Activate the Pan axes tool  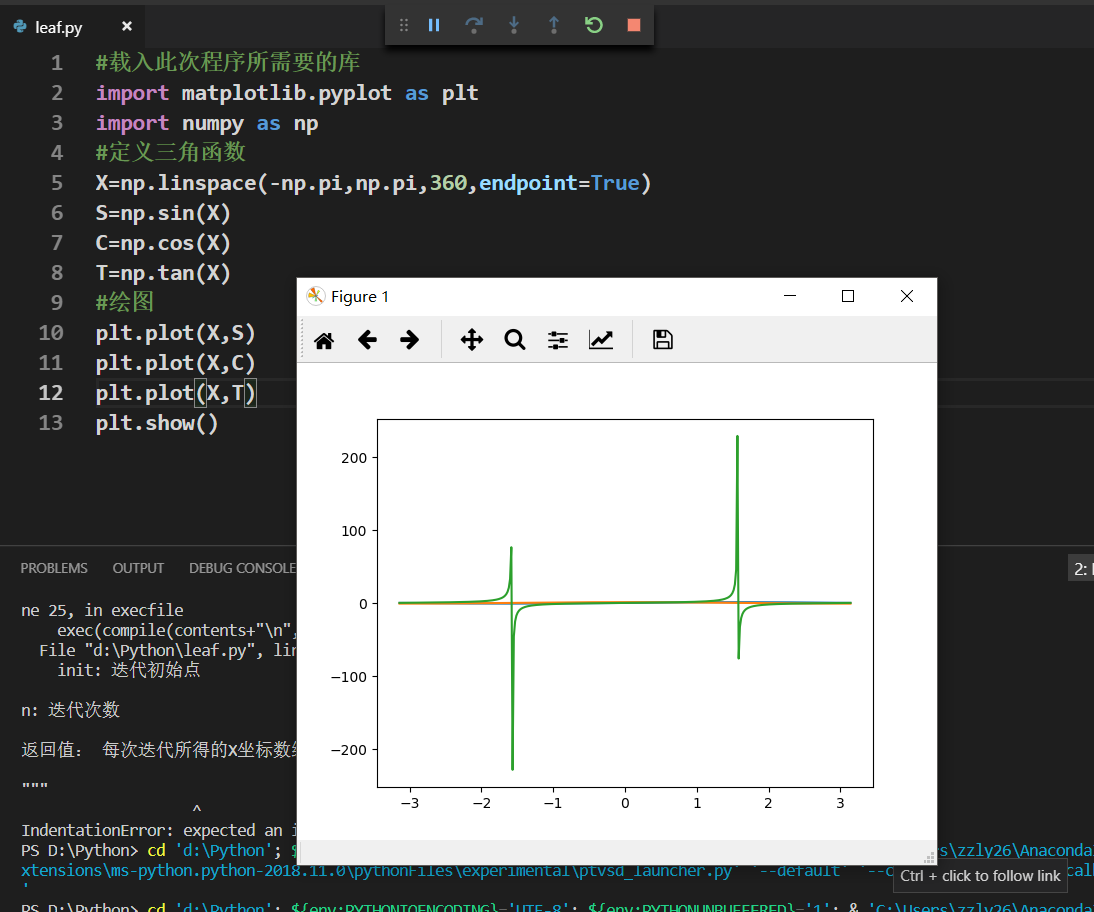point(472,340)
